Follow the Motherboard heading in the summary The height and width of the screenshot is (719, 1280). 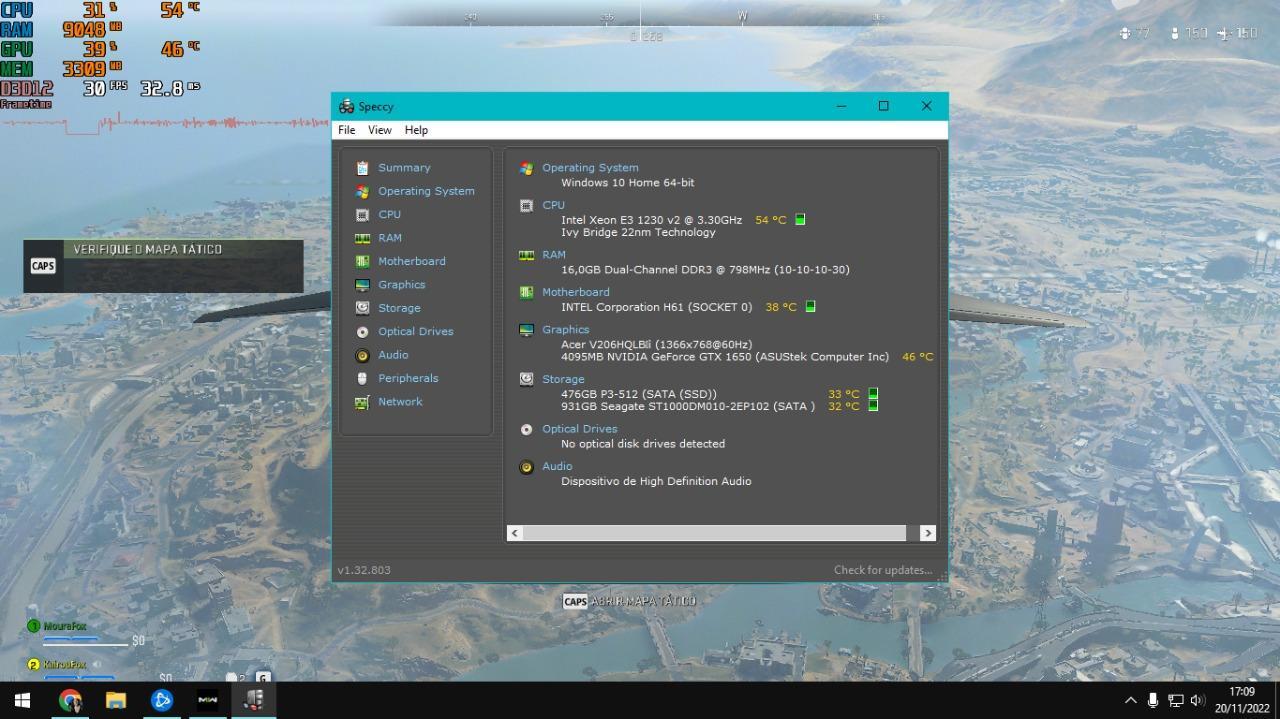tap(576, 292)
